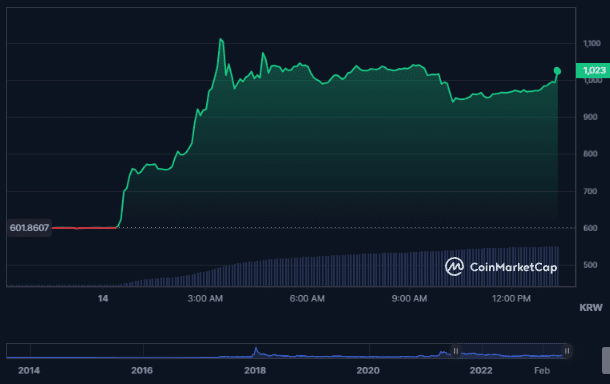
Task: Click Feb on the navigator timeline
Action: (x=542, y=370)
